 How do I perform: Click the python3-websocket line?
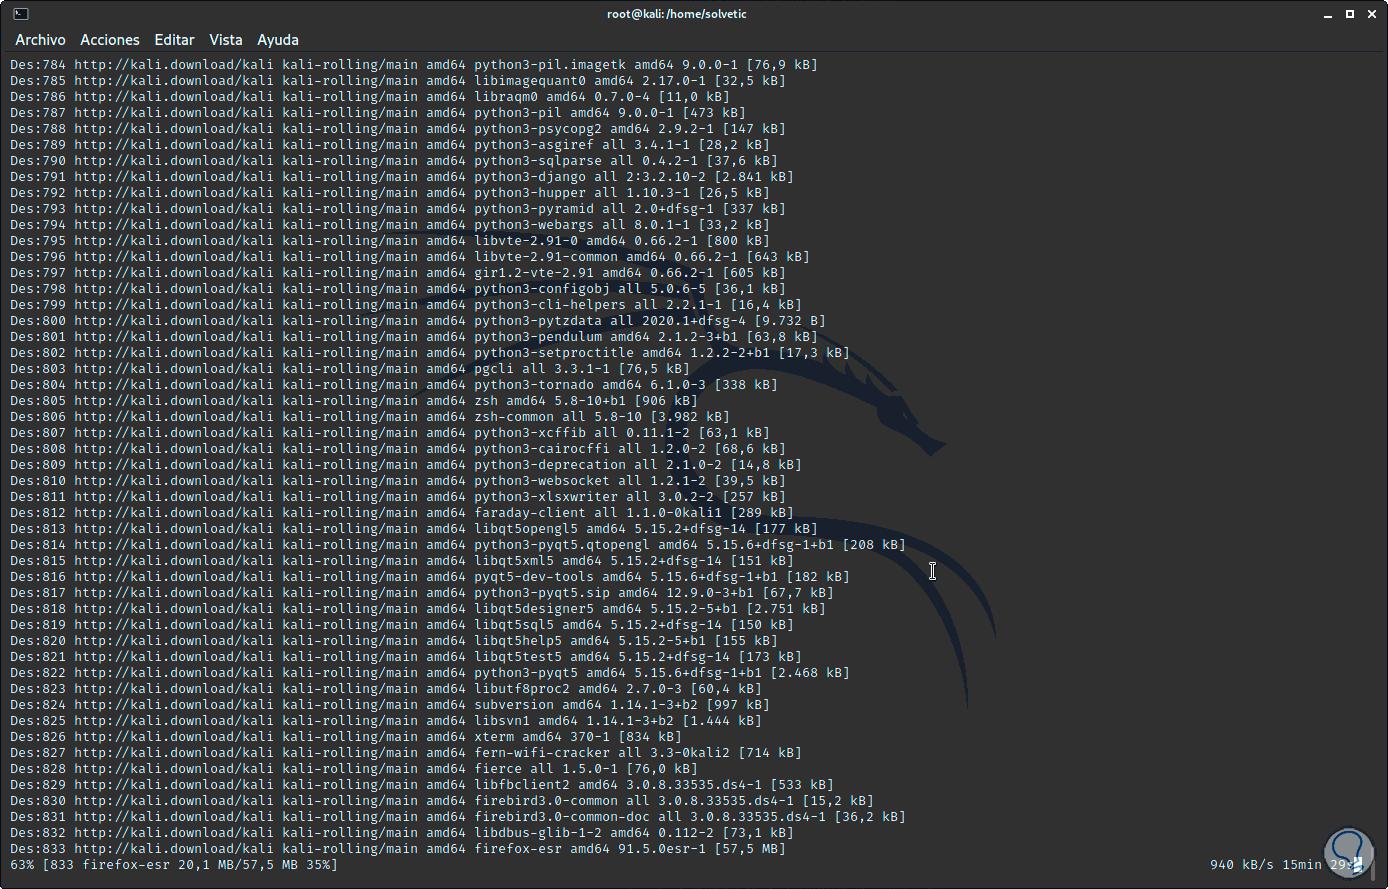tap(398, 480)
